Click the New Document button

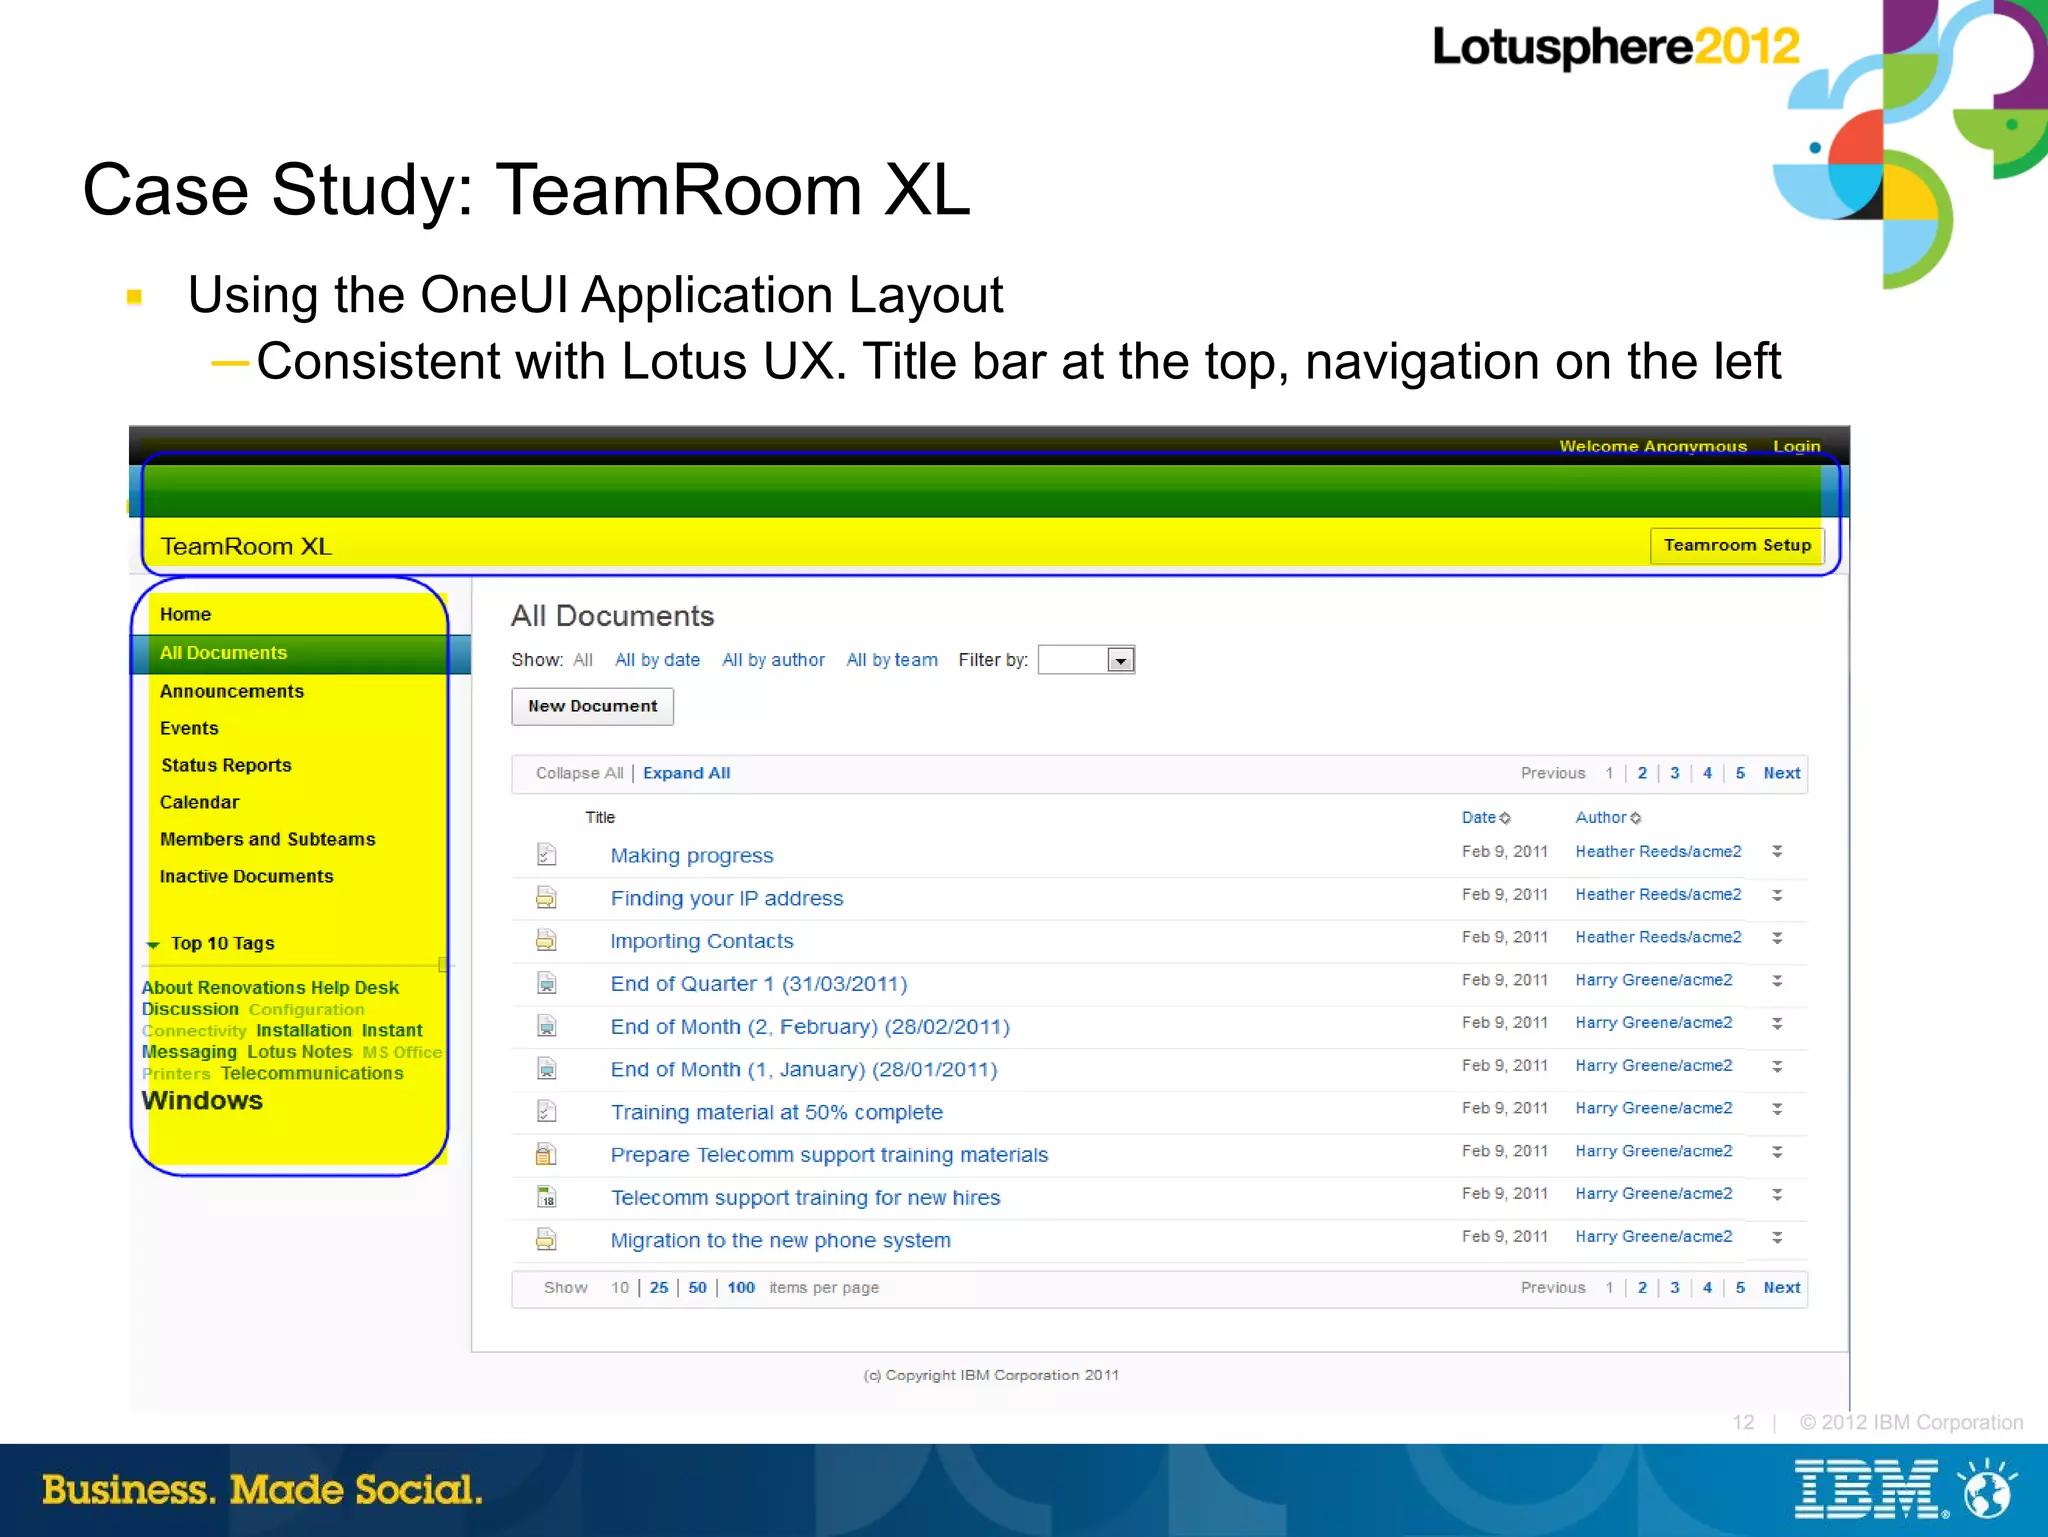592,706
